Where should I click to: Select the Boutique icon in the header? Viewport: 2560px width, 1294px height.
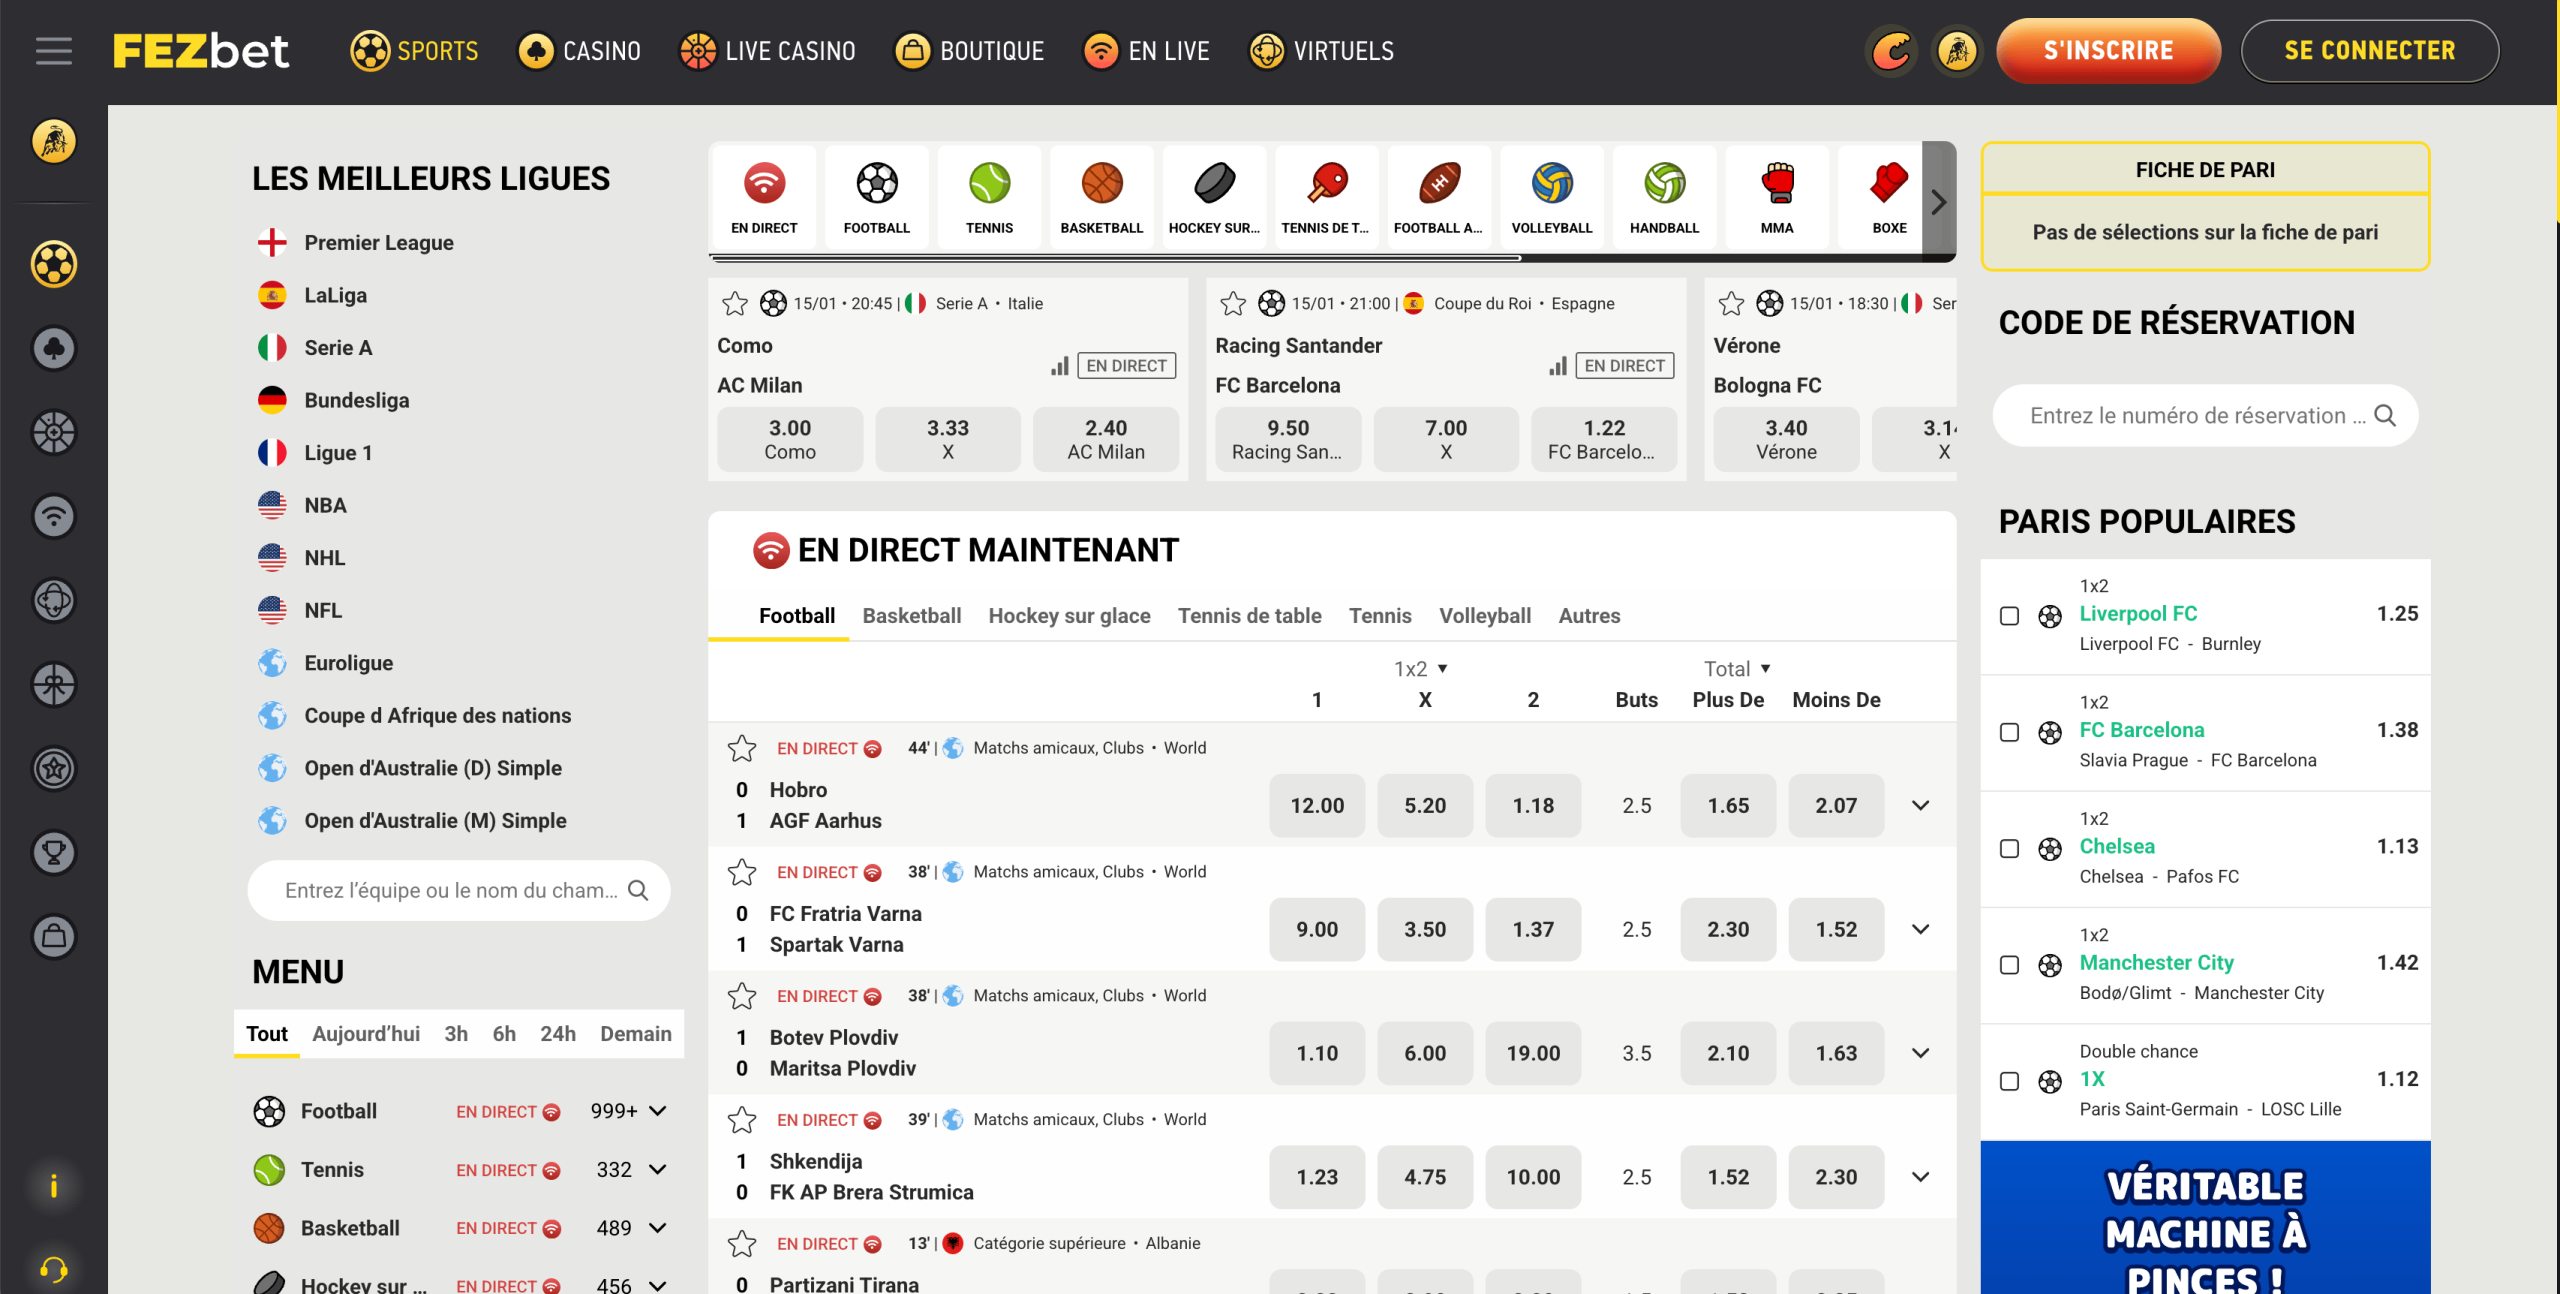pos(913,51)
